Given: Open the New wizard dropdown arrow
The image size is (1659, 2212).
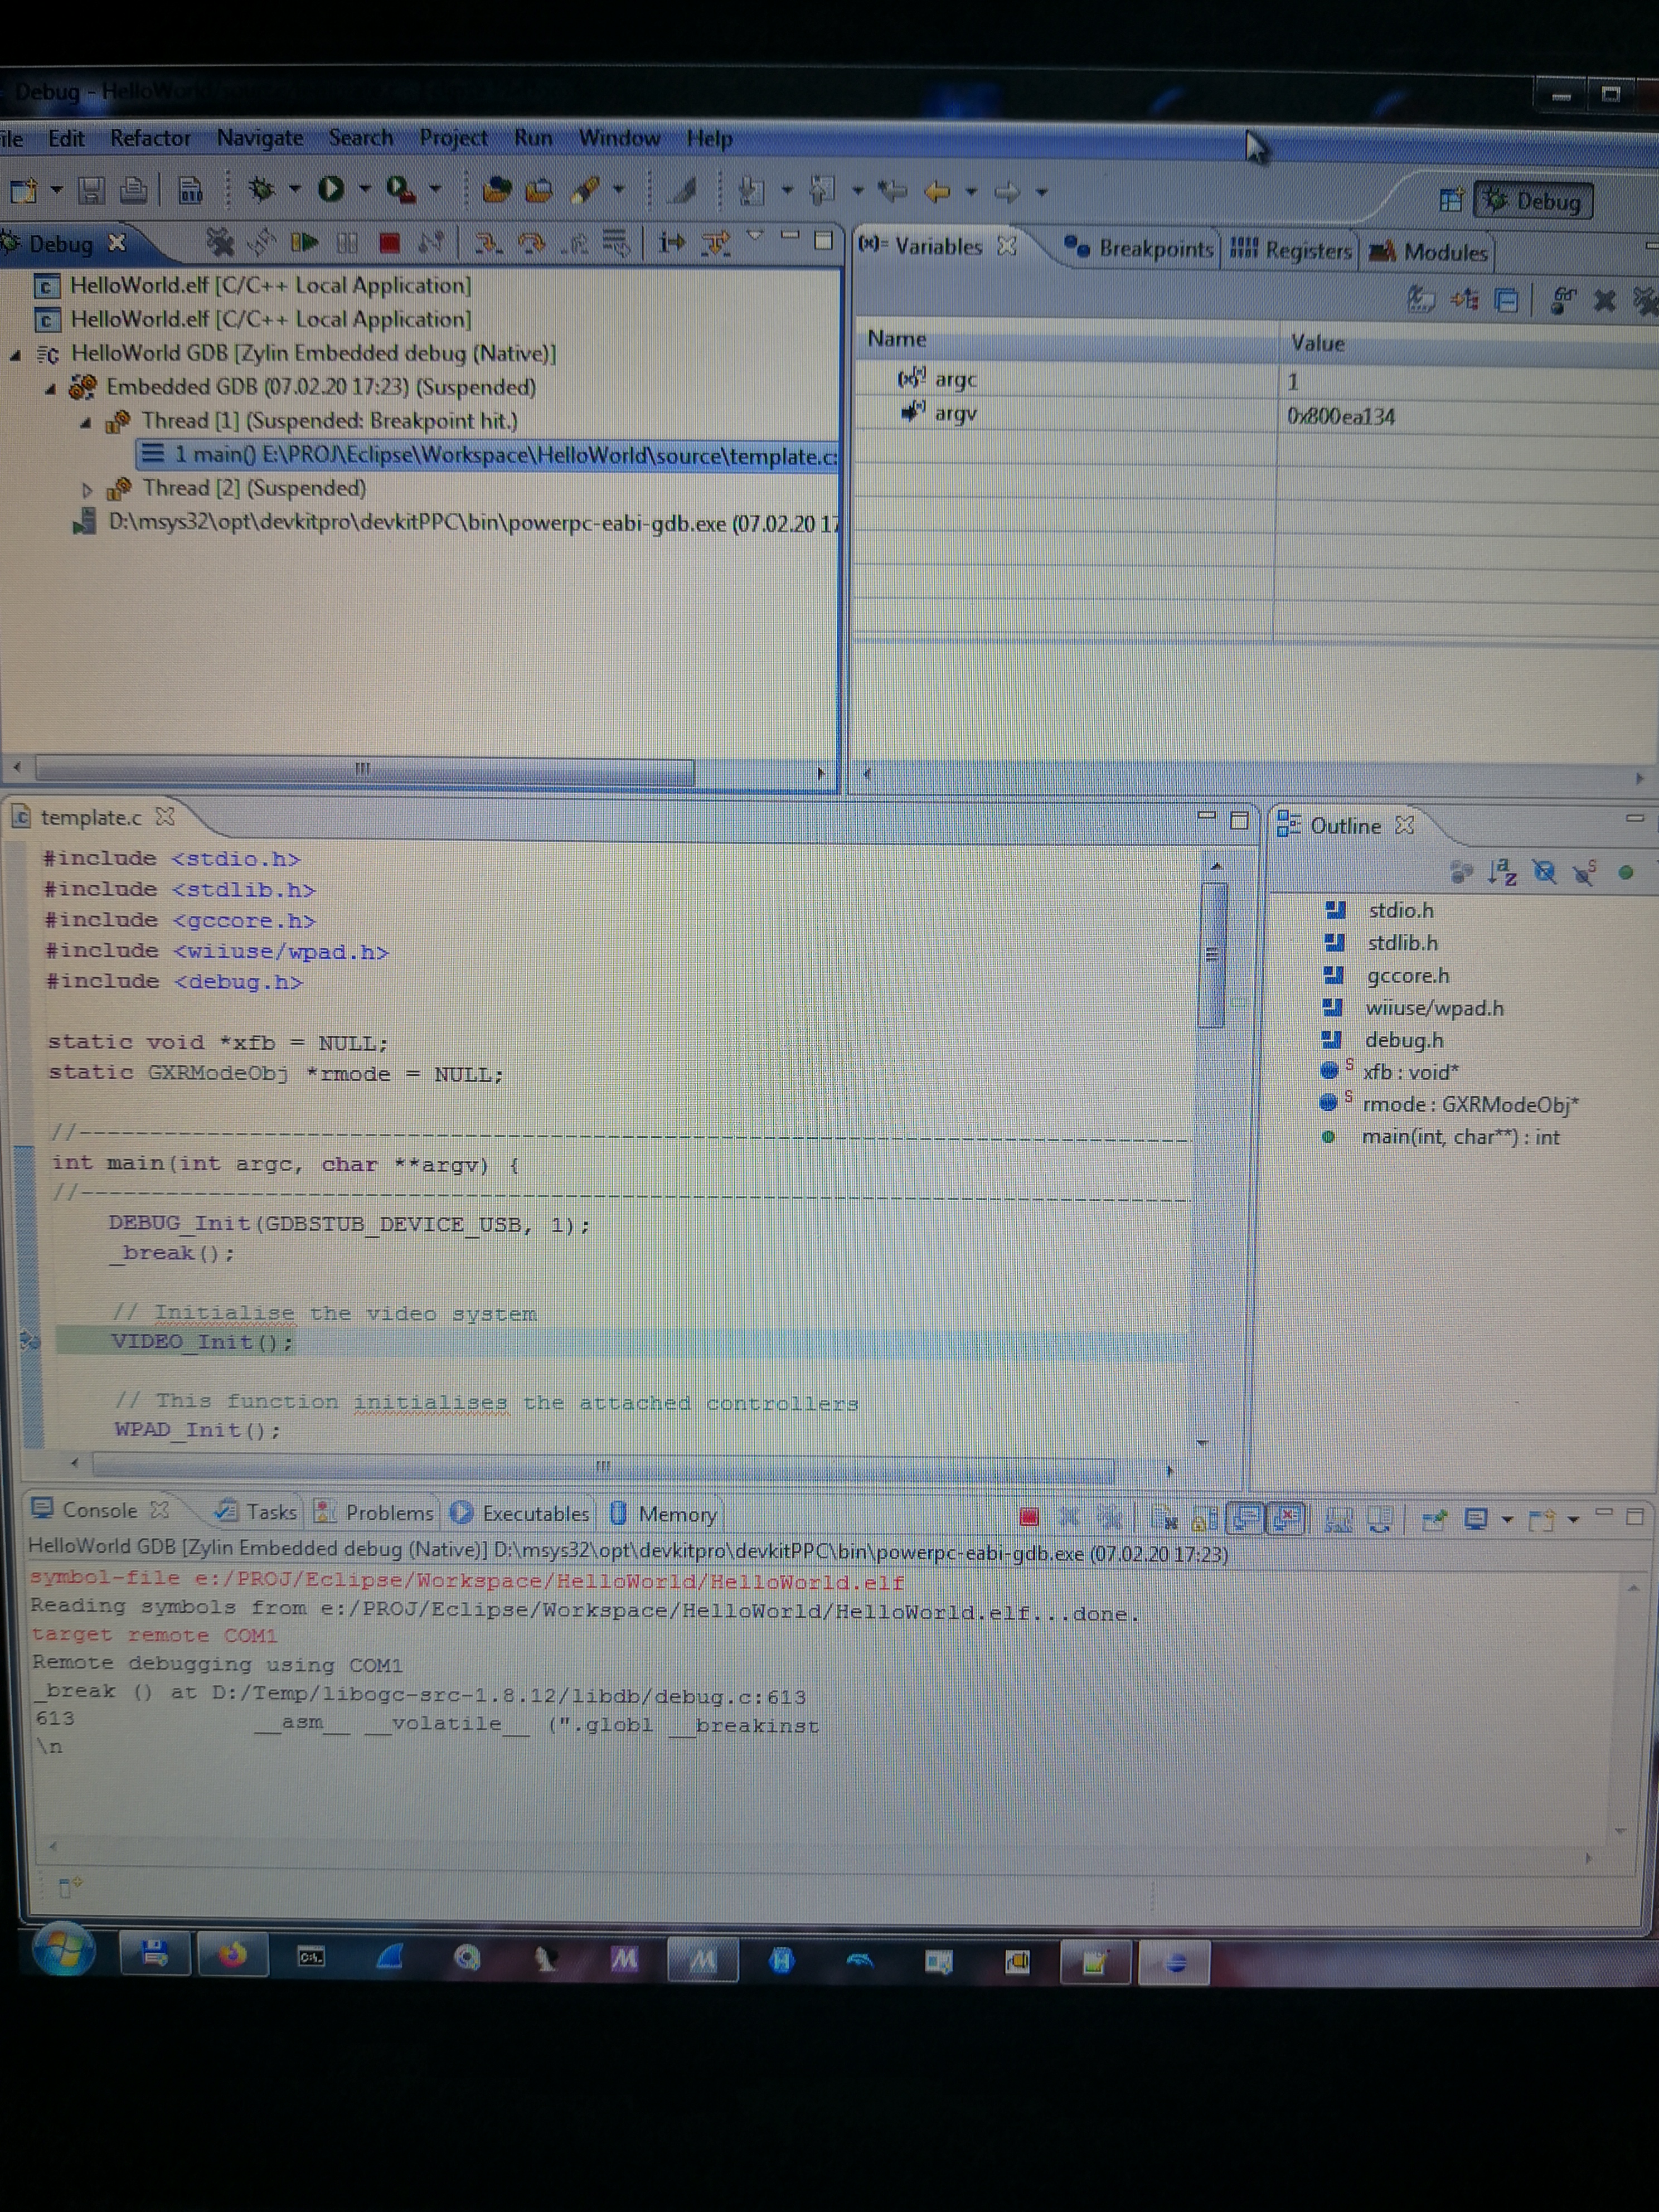Looking at the screenshot, I should [x=57, y=189].
